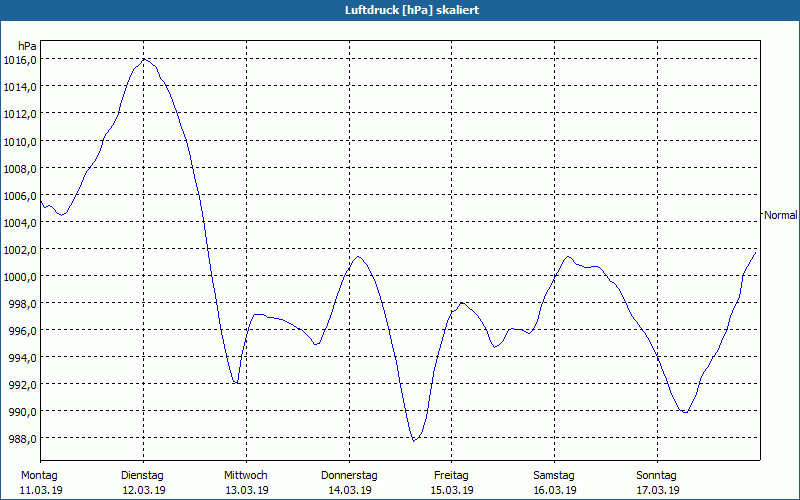
Task: Select the 'Montag' day label
Action: point(39,476)
